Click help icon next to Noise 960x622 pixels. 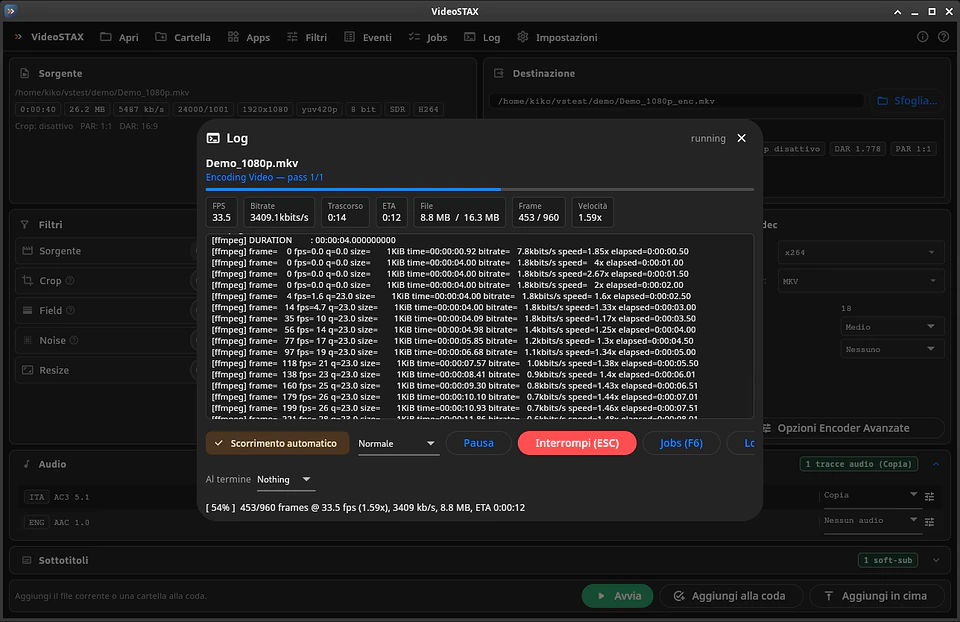(x=74, y=340)
